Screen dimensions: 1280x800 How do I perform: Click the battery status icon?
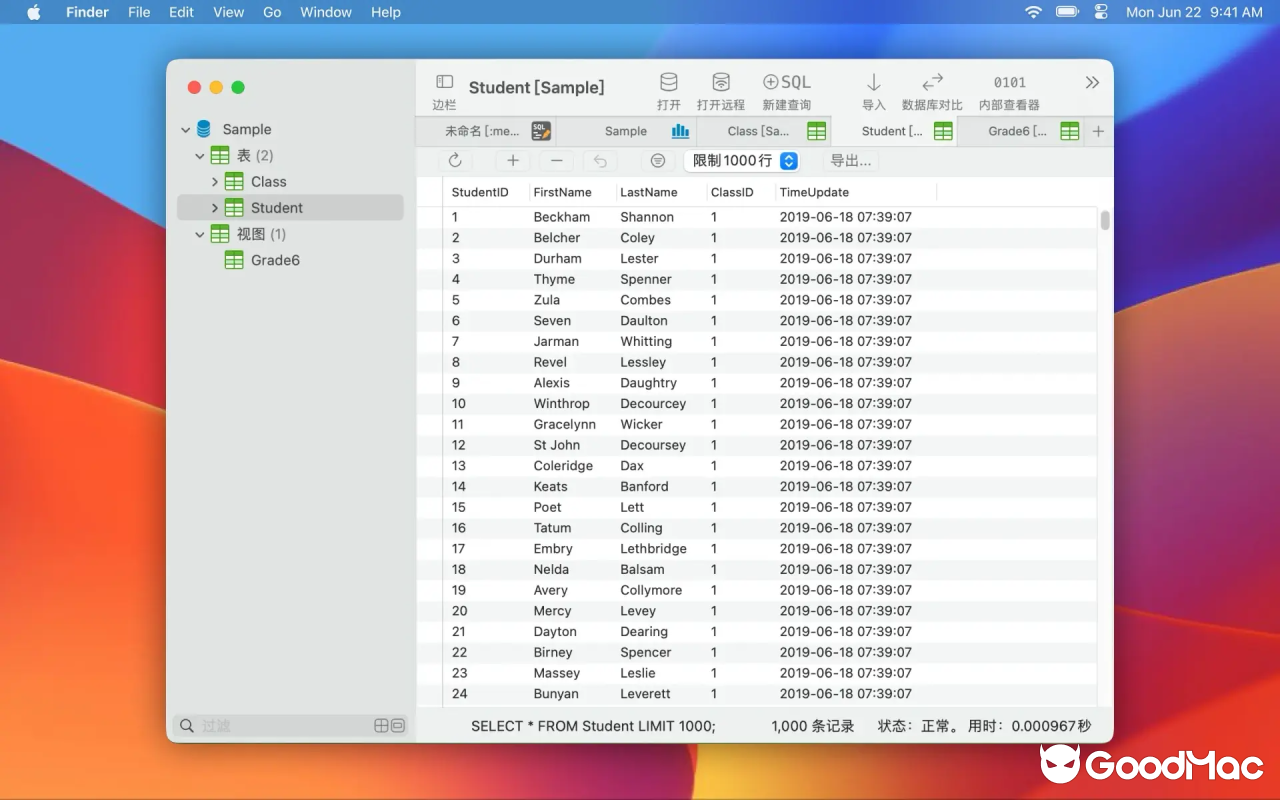[x=1067, y=12]
